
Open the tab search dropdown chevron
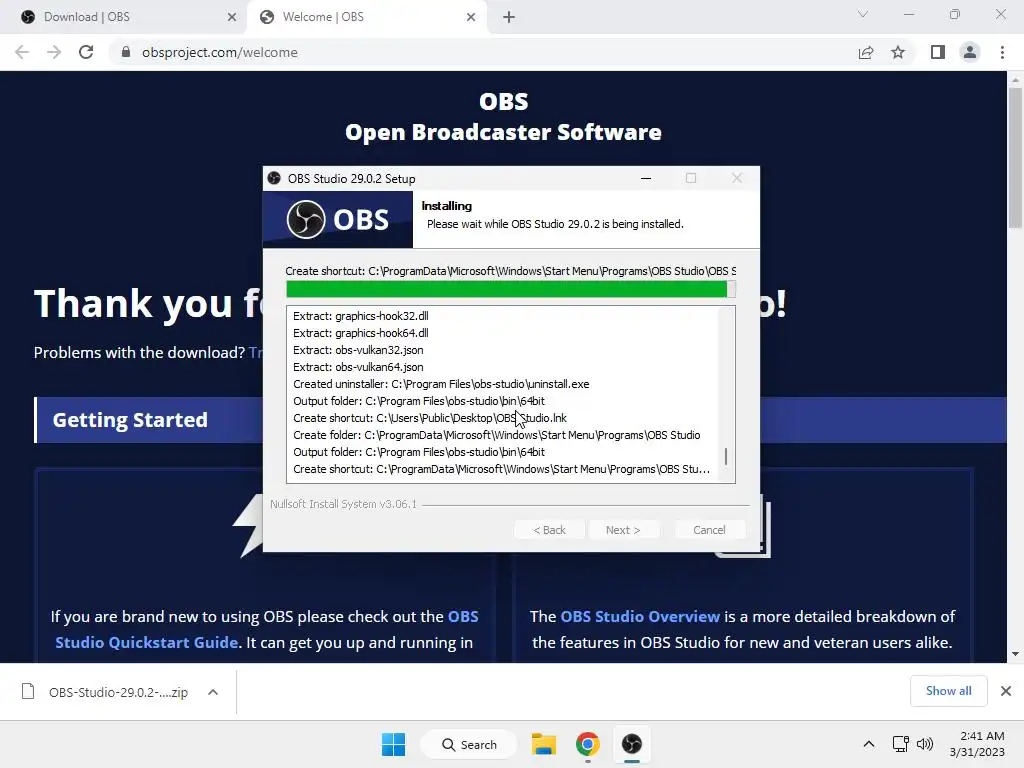point(863,14)
